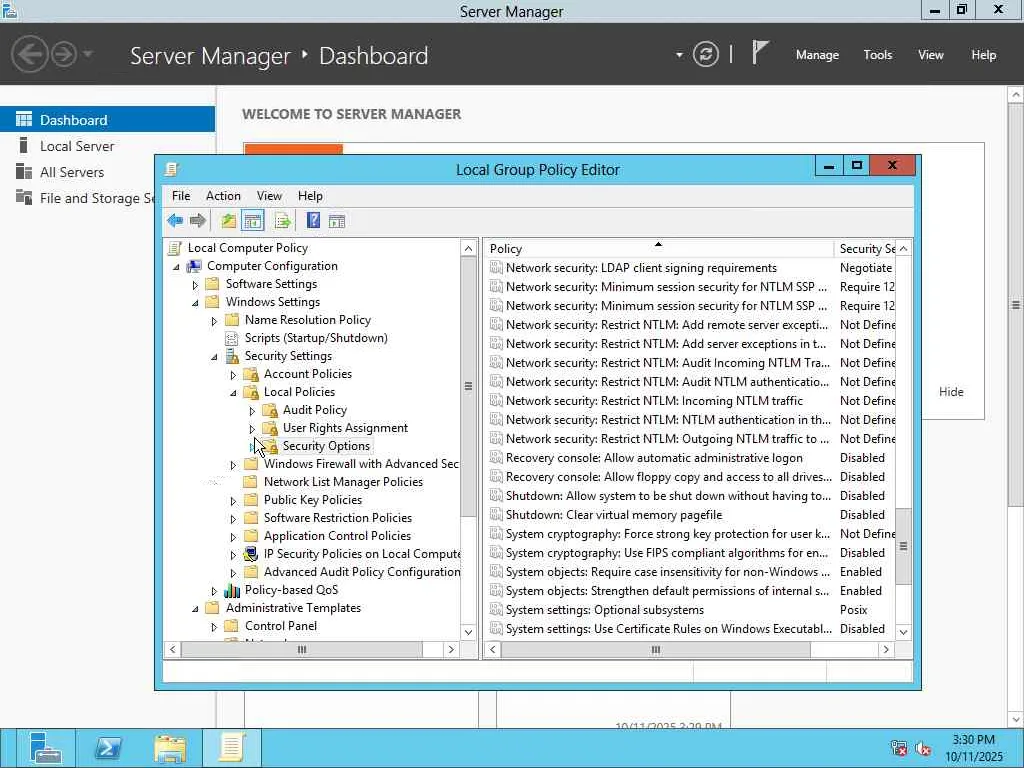Click the tree pane horizontal scrollbar thumb
This screenshot has width=1024, height=768.
[302, 650]
